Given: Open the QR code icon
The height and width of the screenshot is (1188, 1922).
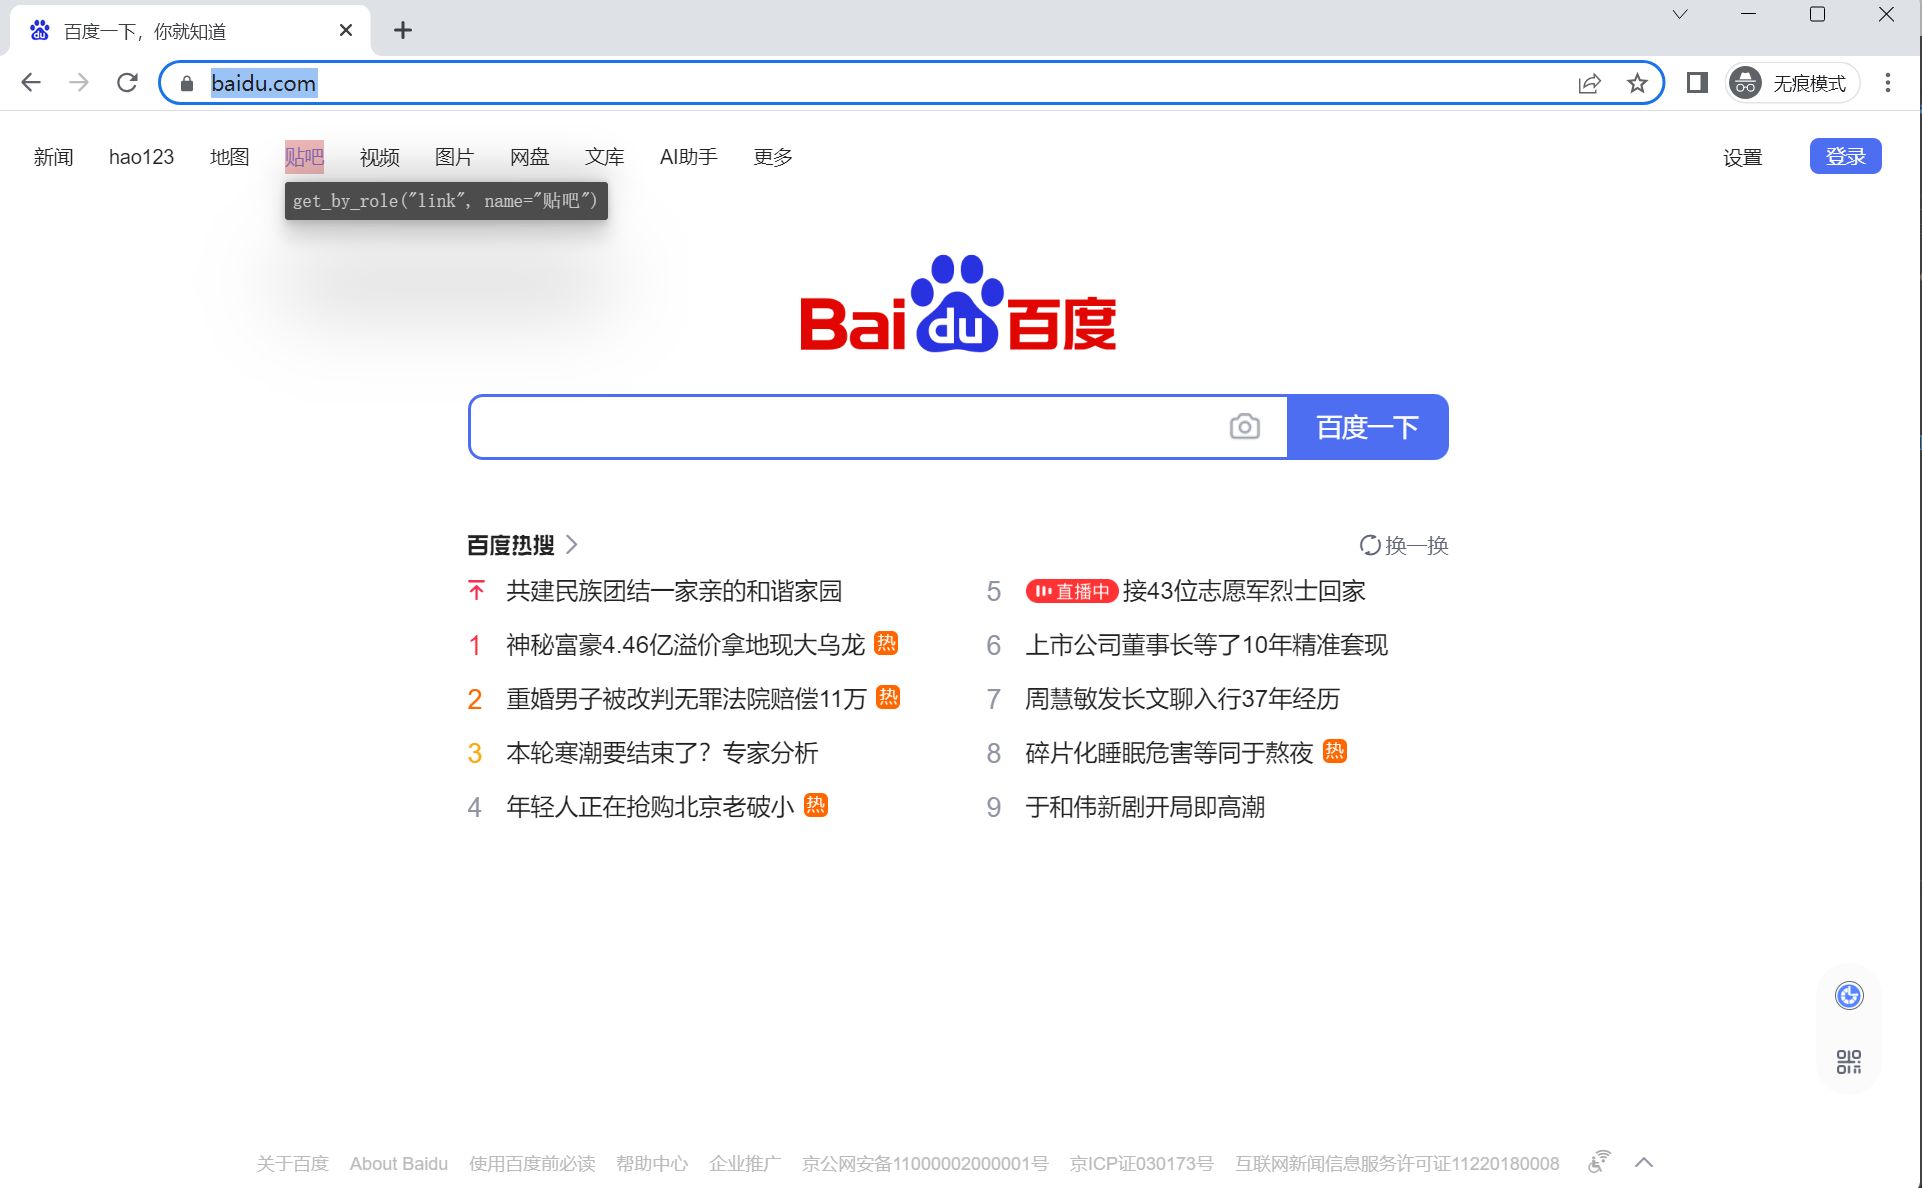Looking at the screenshot, I should coord(1849,1061).
